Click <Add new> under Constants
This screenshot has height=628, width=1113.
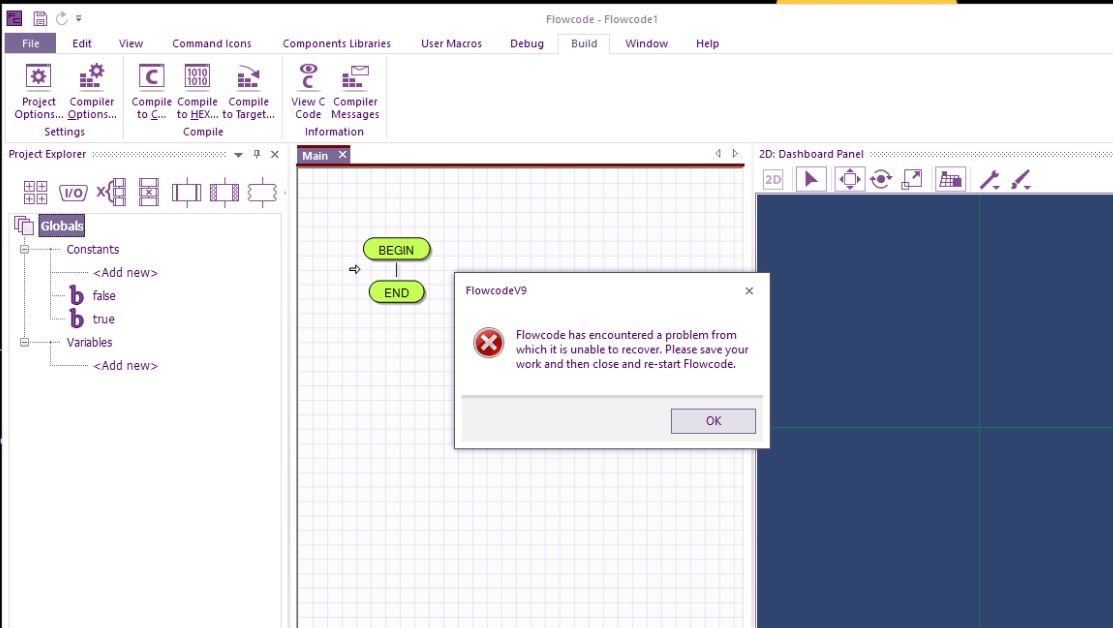[x=126, y=272]
